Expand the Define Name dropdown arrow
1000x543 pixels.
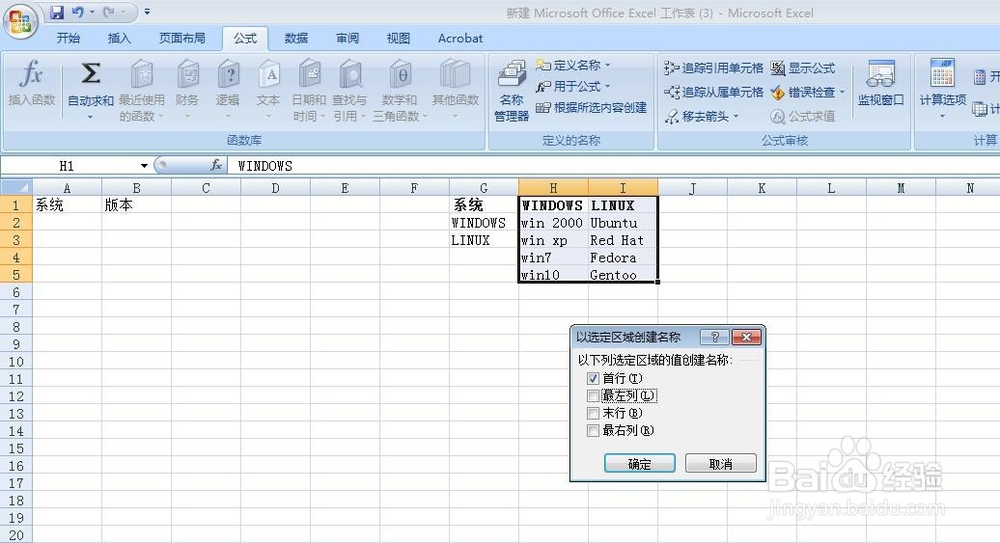(x=607, y=65)
